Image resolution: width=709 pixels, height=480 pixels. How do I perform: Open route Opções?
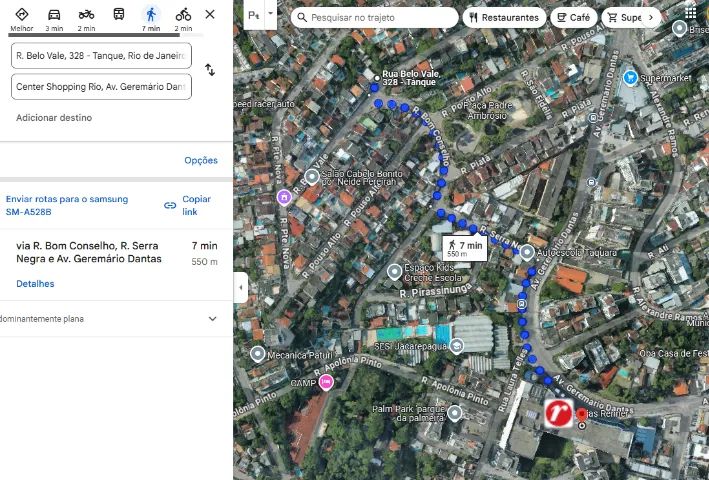click(x=200, y=160)
